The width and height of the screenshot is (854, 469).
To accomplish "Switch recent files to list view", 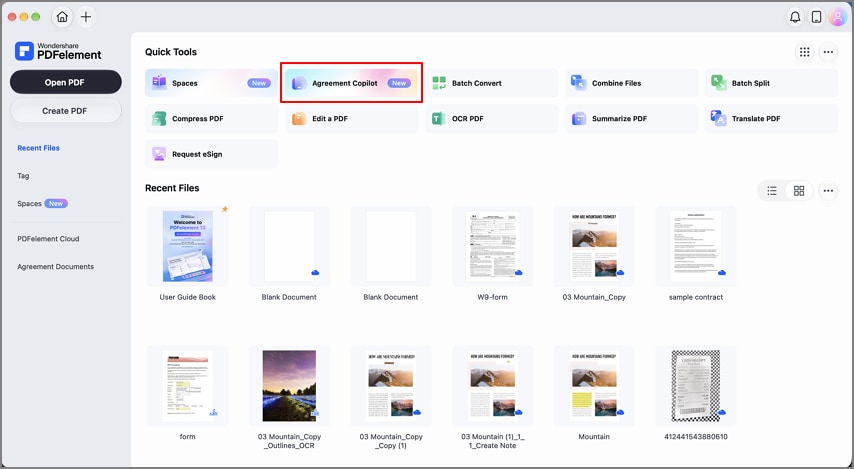I will pos(772,191).
